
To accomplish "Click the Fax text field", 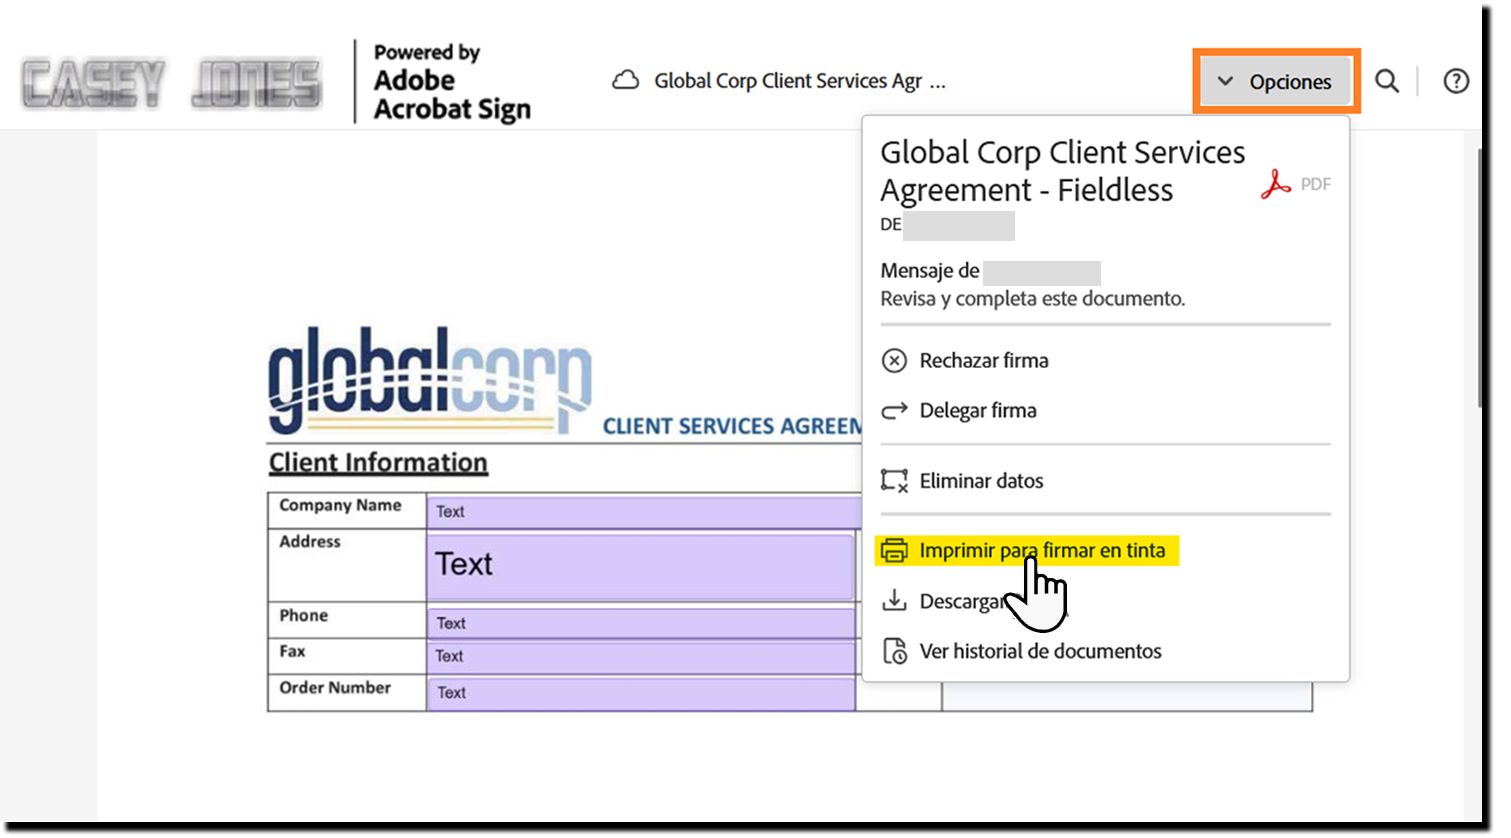I will coord(641,656).
